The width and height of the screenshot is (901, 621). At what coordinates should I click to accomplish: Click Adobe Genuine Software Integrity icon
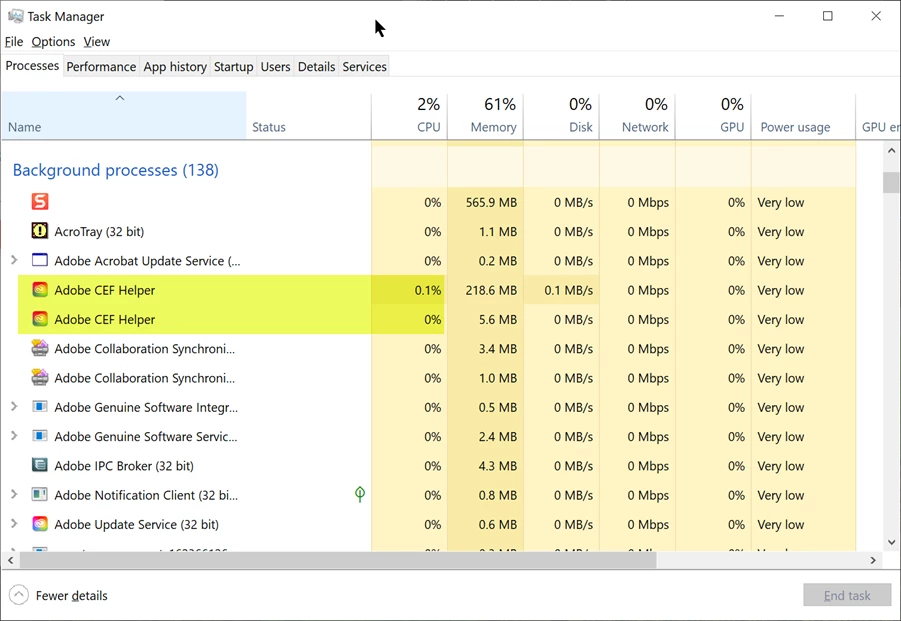click(40, 407)
